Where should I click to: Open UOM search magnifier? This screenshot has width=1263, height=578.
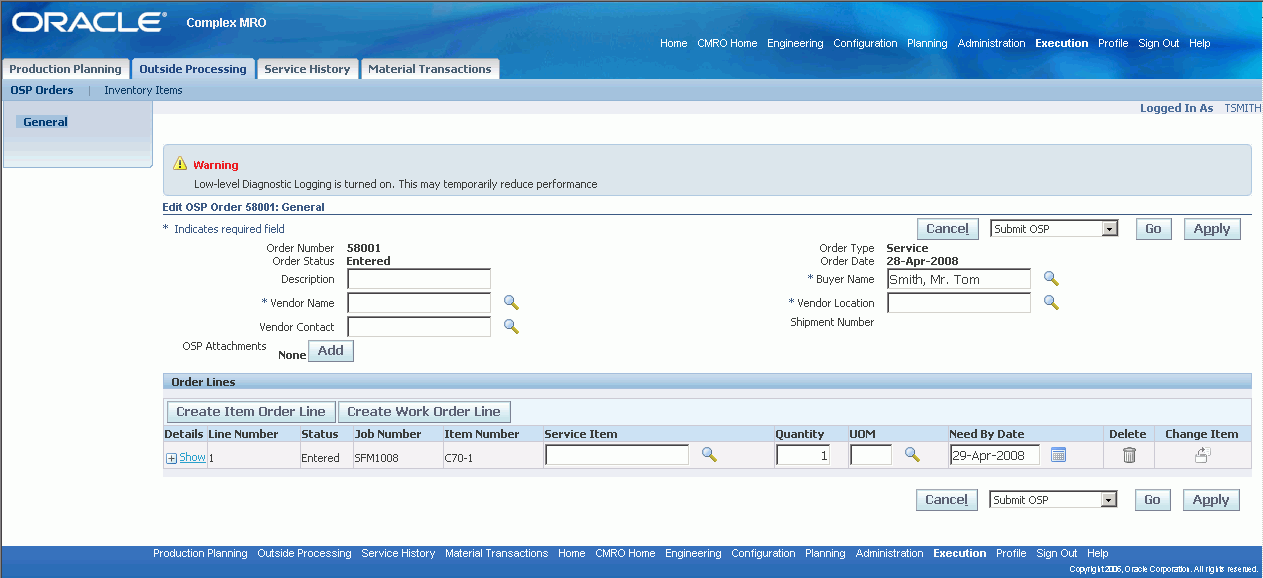point(912,454)
